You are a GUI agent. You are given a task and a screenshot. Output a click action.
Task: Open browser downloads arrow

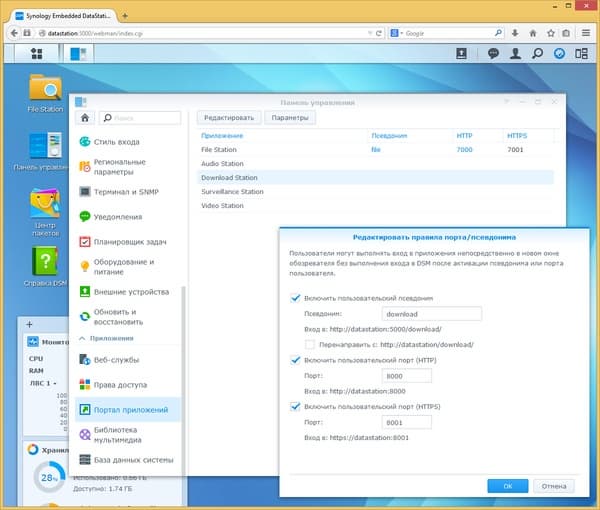pyautogui.click(x=515, y=33)
